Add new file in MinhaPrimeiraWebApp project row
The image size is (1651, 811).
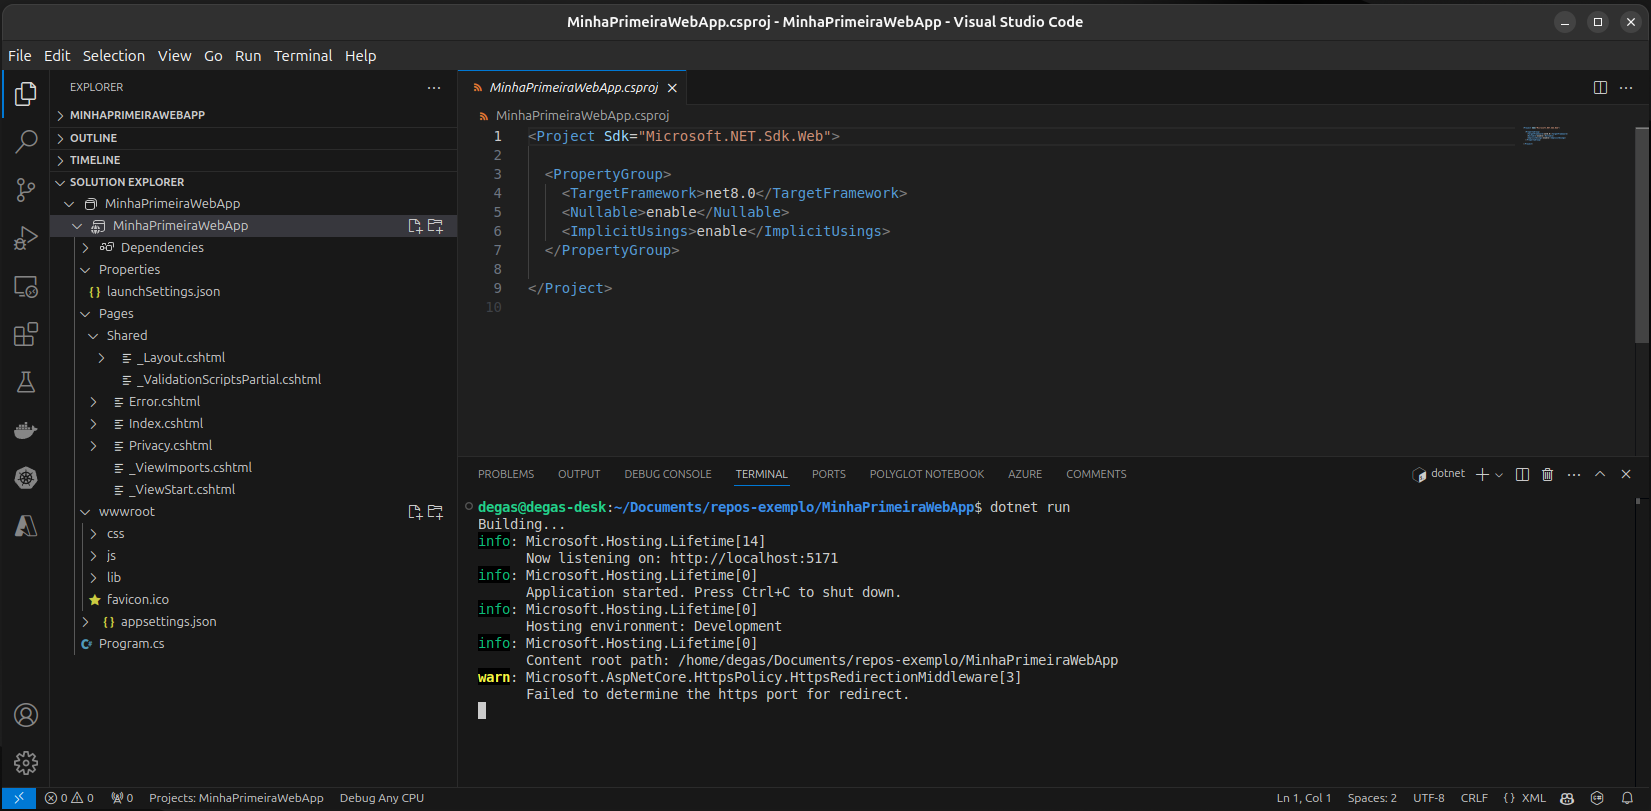tap(415, 226)
